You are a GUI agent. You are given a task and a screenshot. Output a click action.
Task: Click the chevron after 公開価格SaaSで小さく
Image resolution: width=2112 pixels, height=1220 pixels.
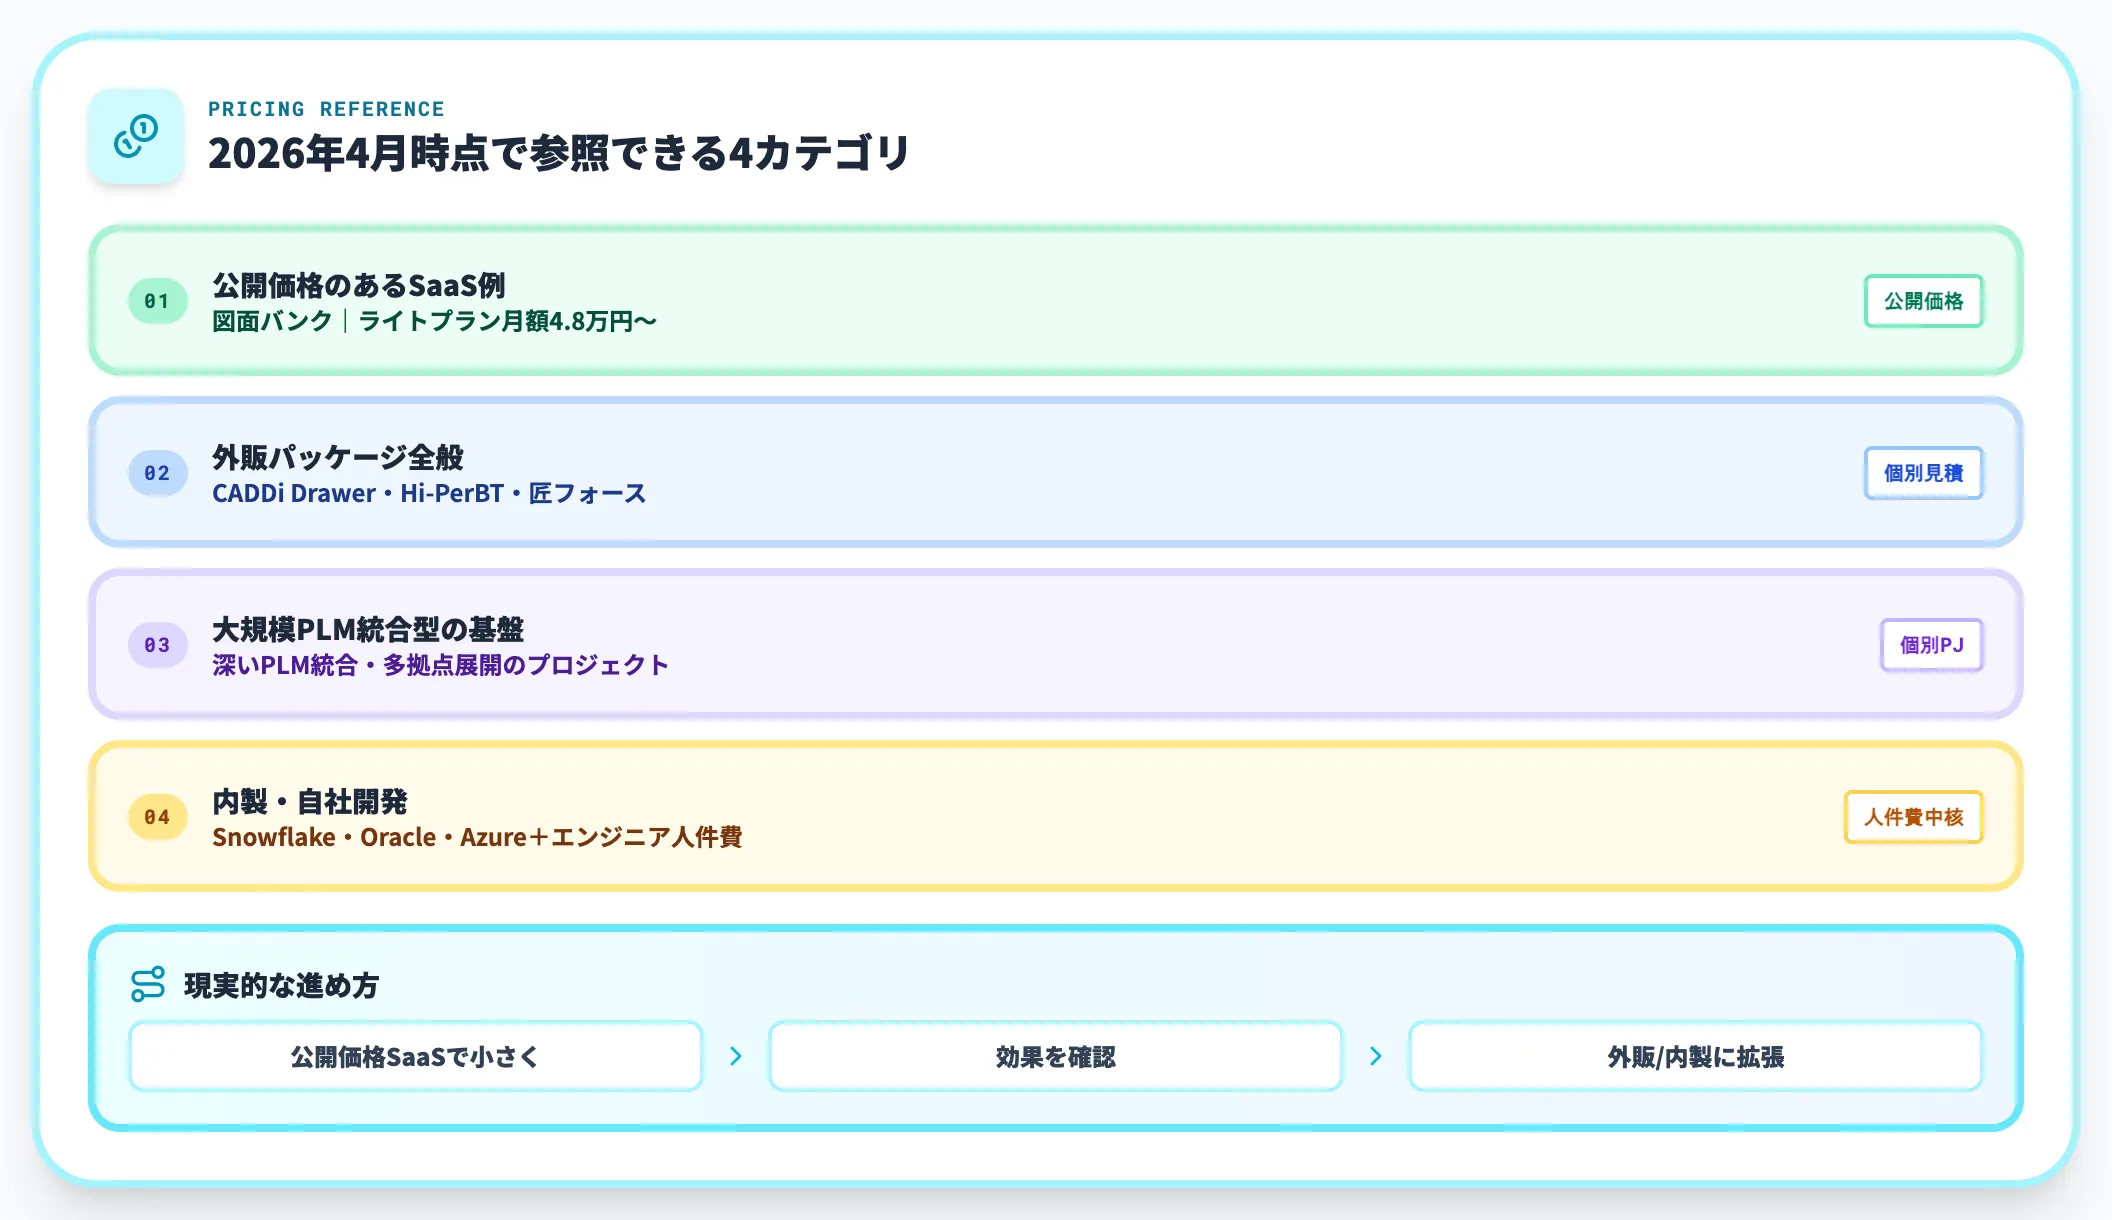click(x=737, y=1055)
